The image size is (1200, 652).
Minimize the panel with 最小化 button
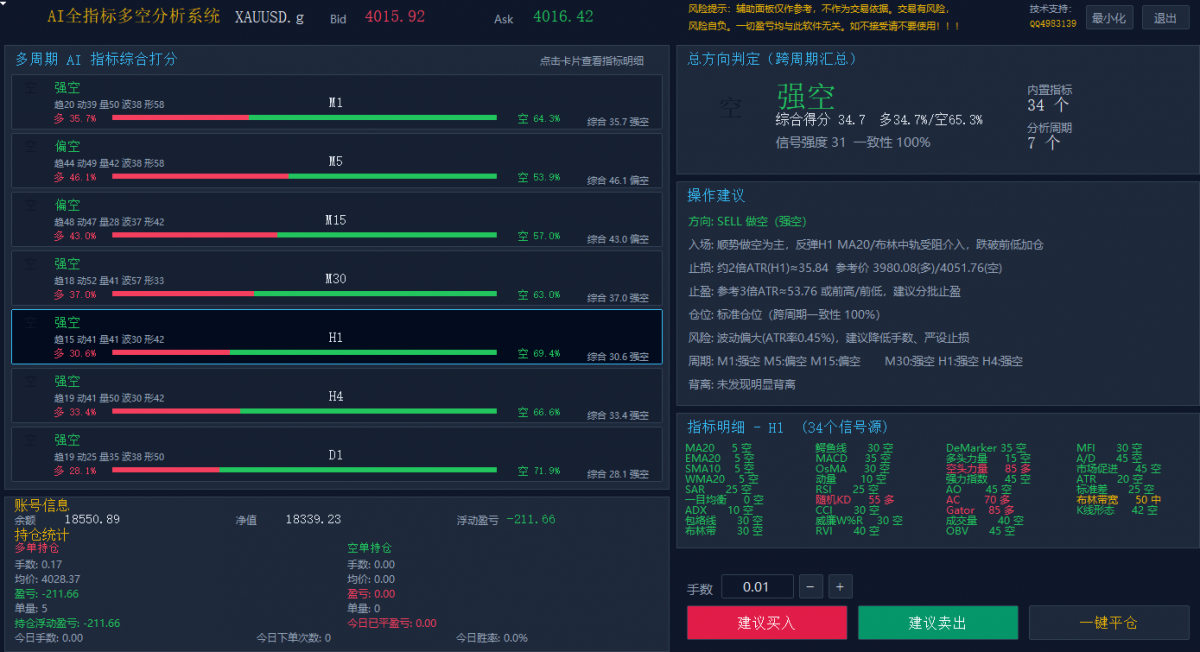1108,18
